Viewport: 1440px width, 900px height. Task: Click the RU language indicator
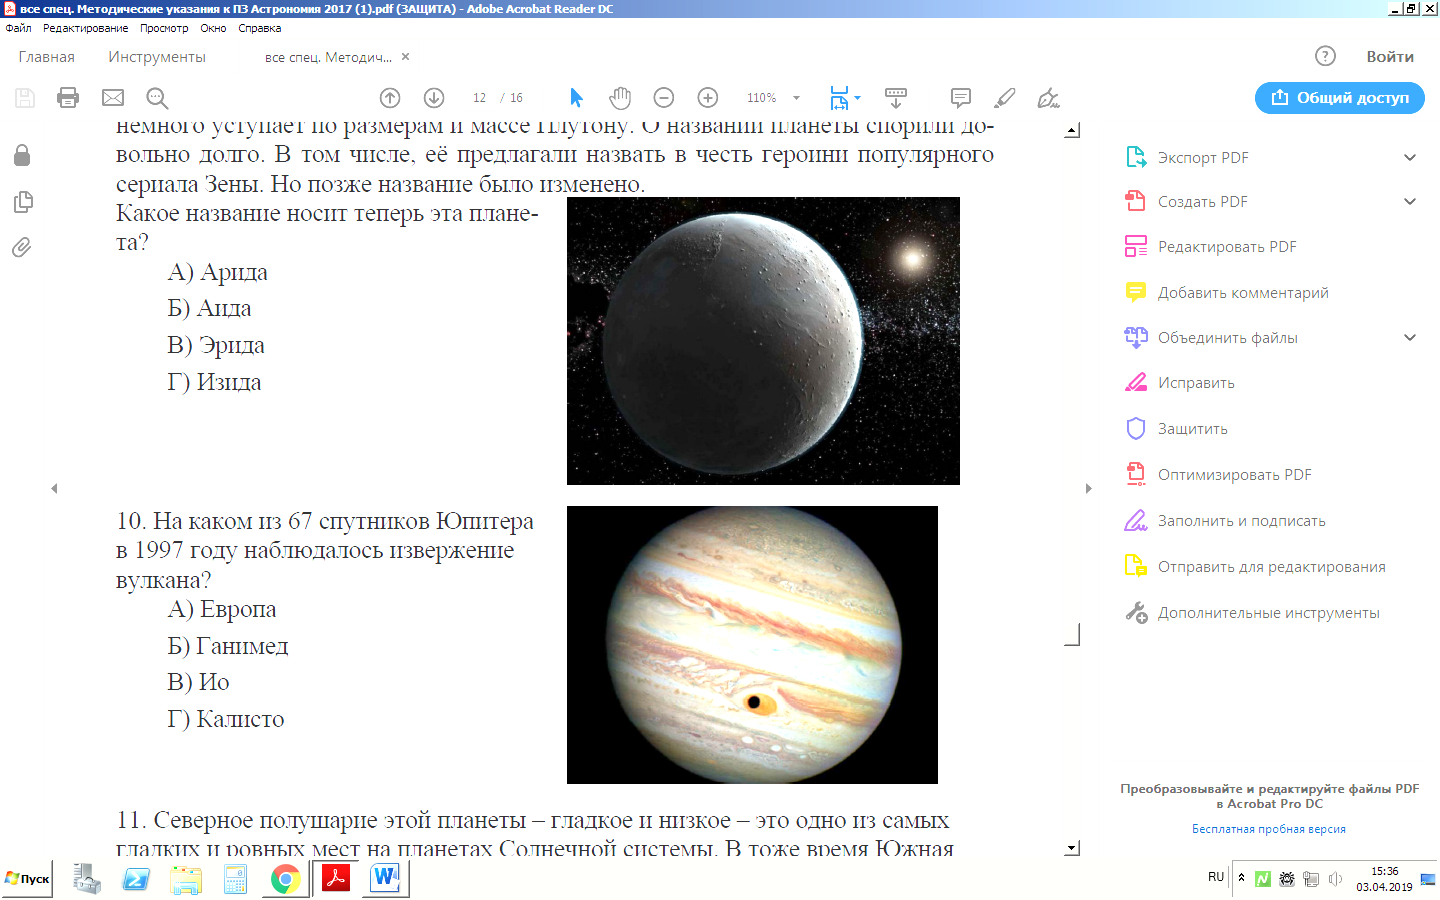coord(1216,877)
